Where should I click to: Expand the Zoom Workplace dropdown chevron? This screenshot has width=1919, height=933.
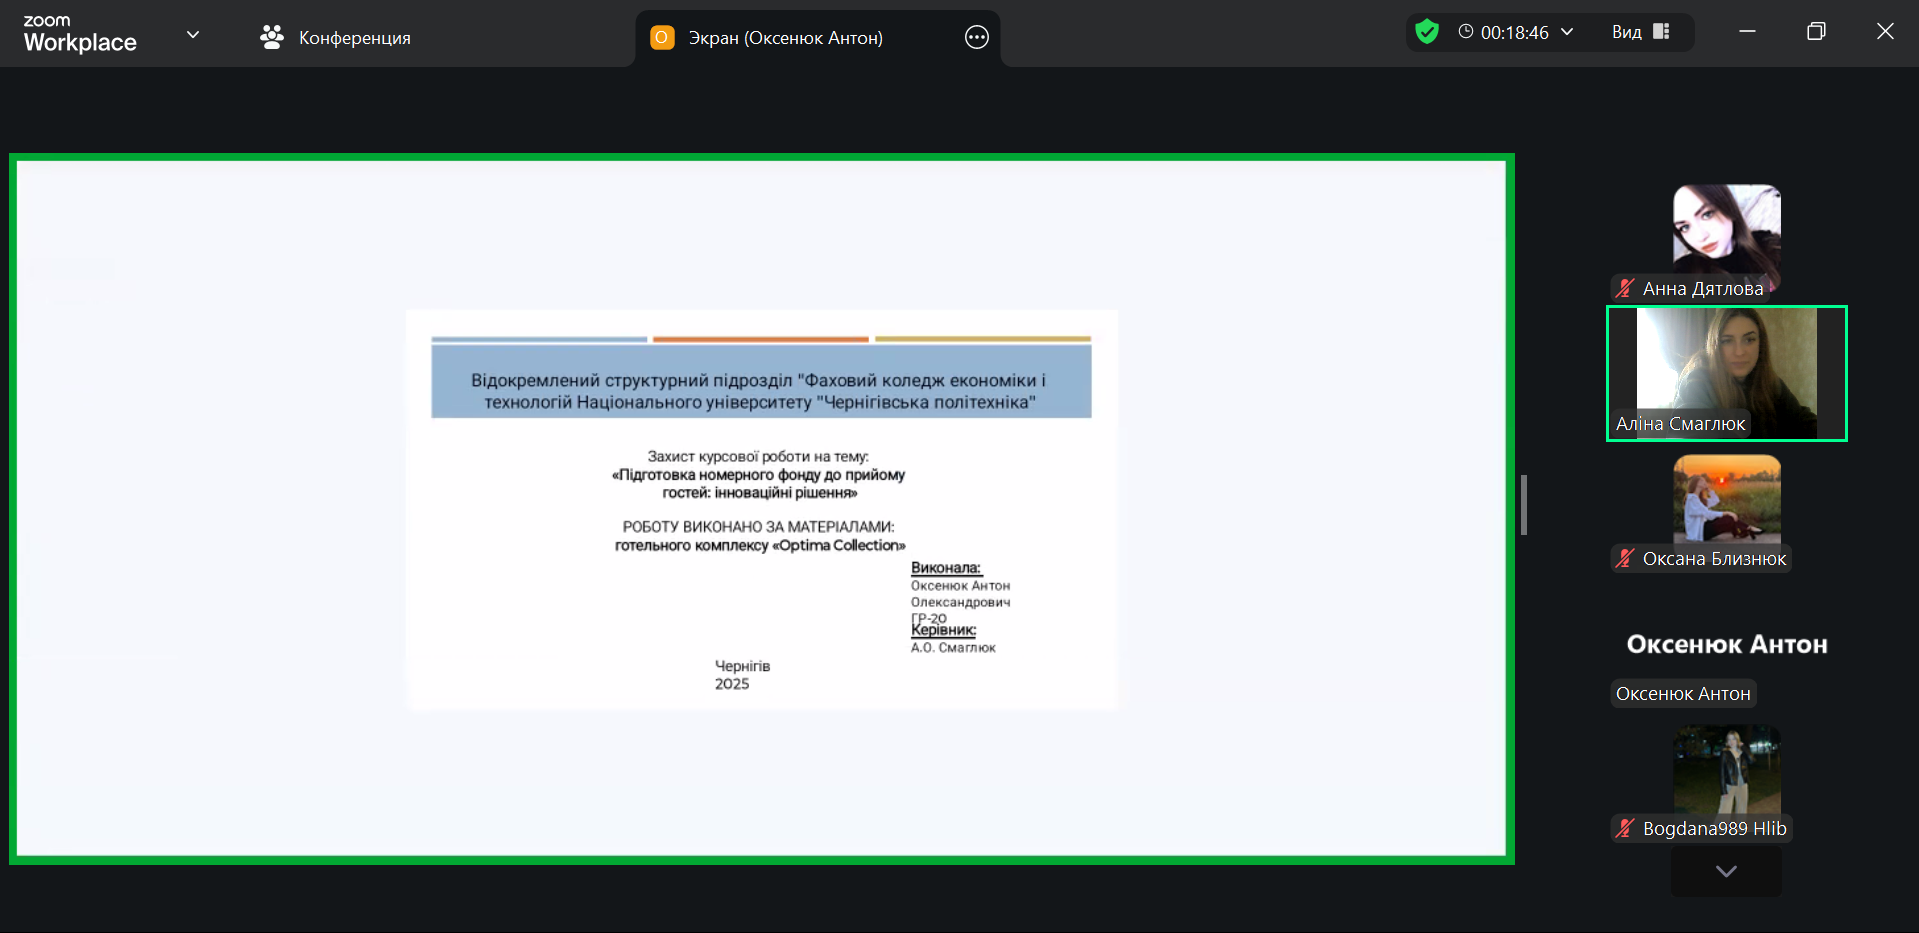point(193,35)
